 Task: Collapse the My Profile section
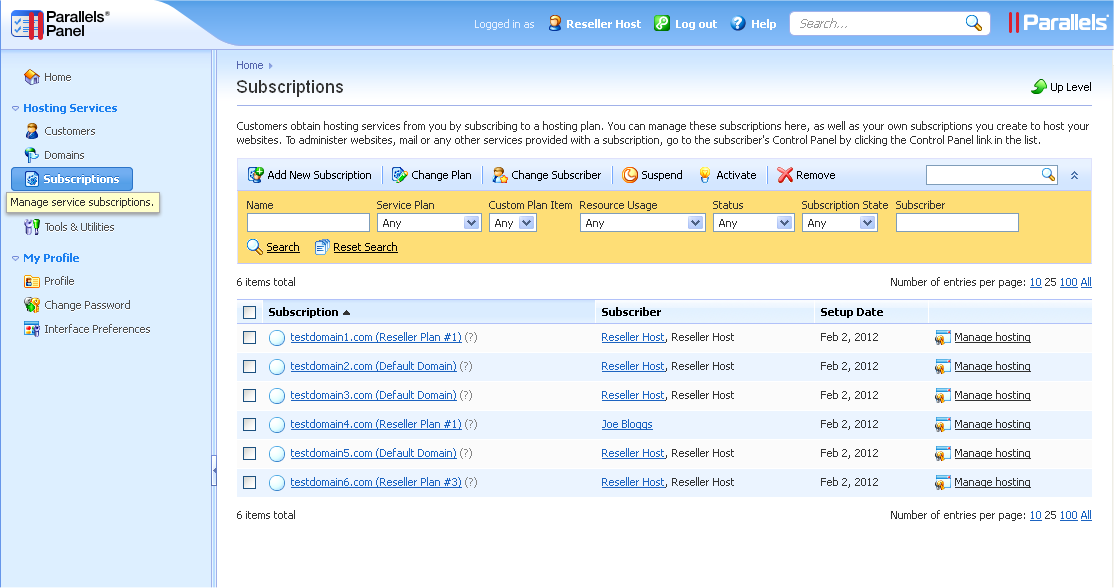(16, 258)
